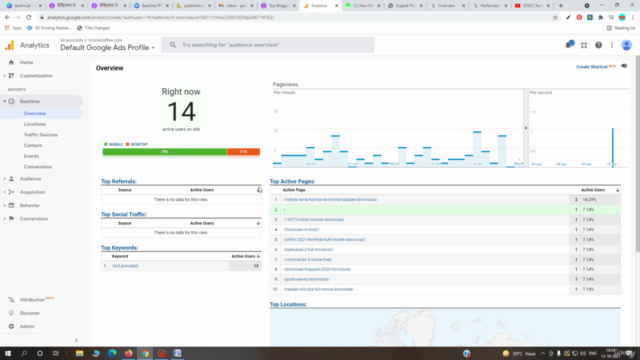The width and height of the screenshot is (640, 360).
Task: Select Locations under Realtime
Action: point(35,124)
